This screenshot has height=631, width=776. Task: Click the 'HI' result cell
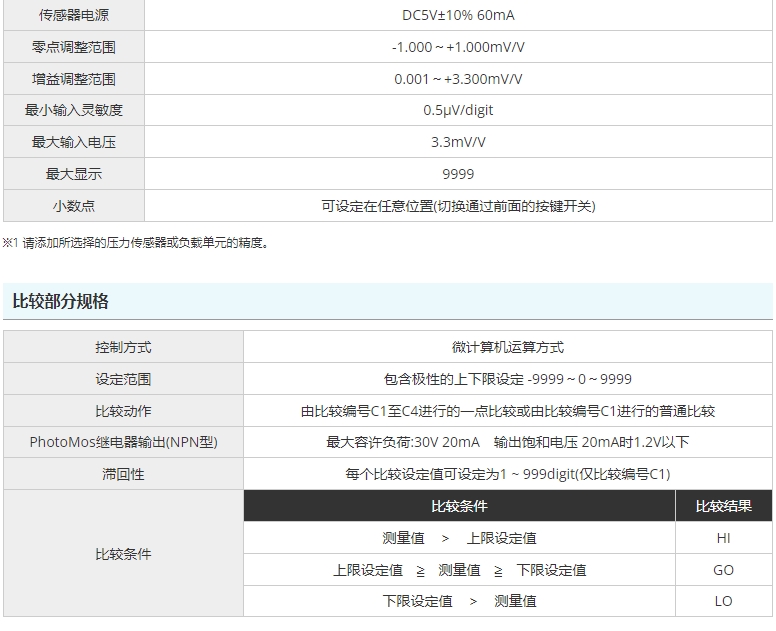724,538
